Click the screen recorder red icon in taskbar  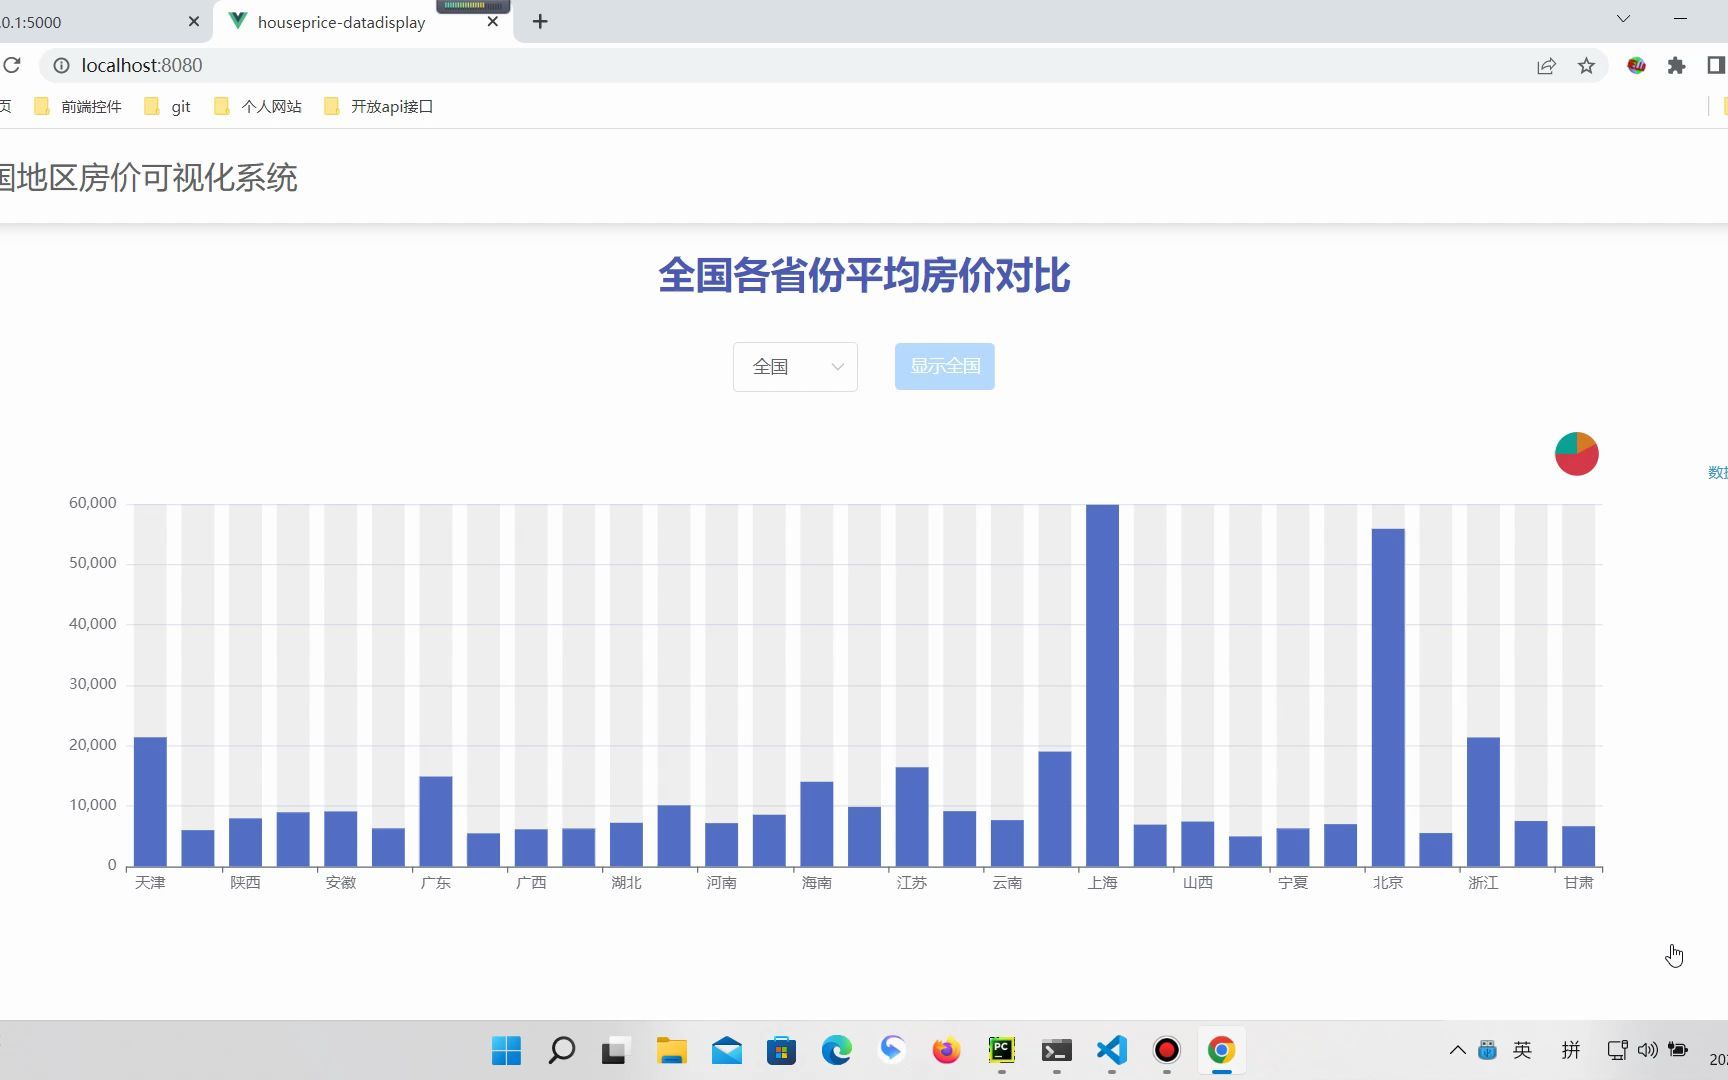click(x=1166, y=1051)
